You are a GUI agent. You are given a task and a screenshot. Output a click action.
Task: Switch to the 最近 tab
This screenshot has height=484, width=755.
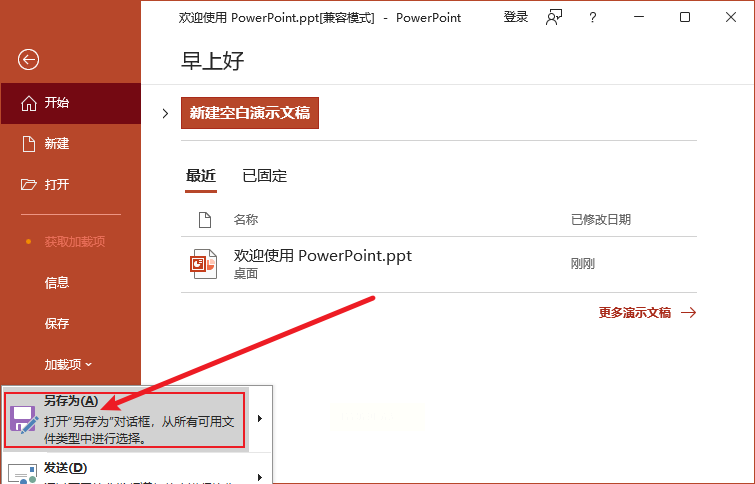click(201, 176)
